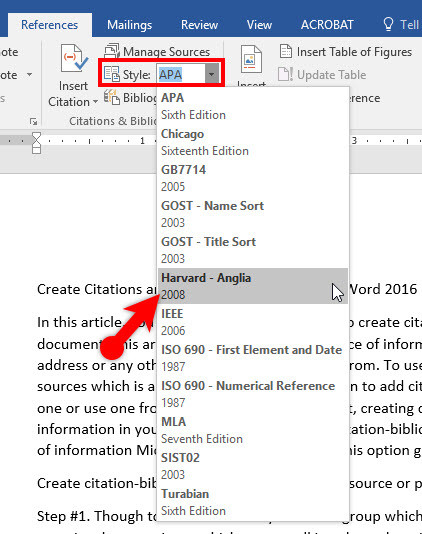Open the Review tab
The image size is (422, 534).
(x=199, y=25)
